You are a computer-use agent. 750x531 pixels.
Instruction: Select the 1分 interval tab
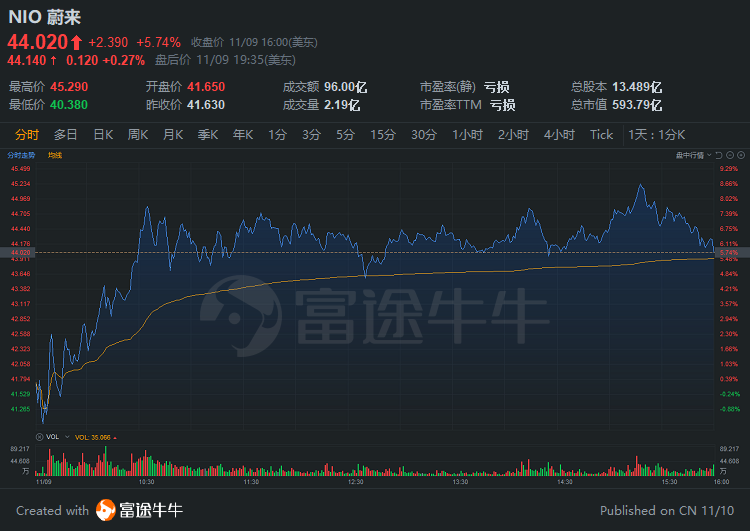(x=277, y=135)
